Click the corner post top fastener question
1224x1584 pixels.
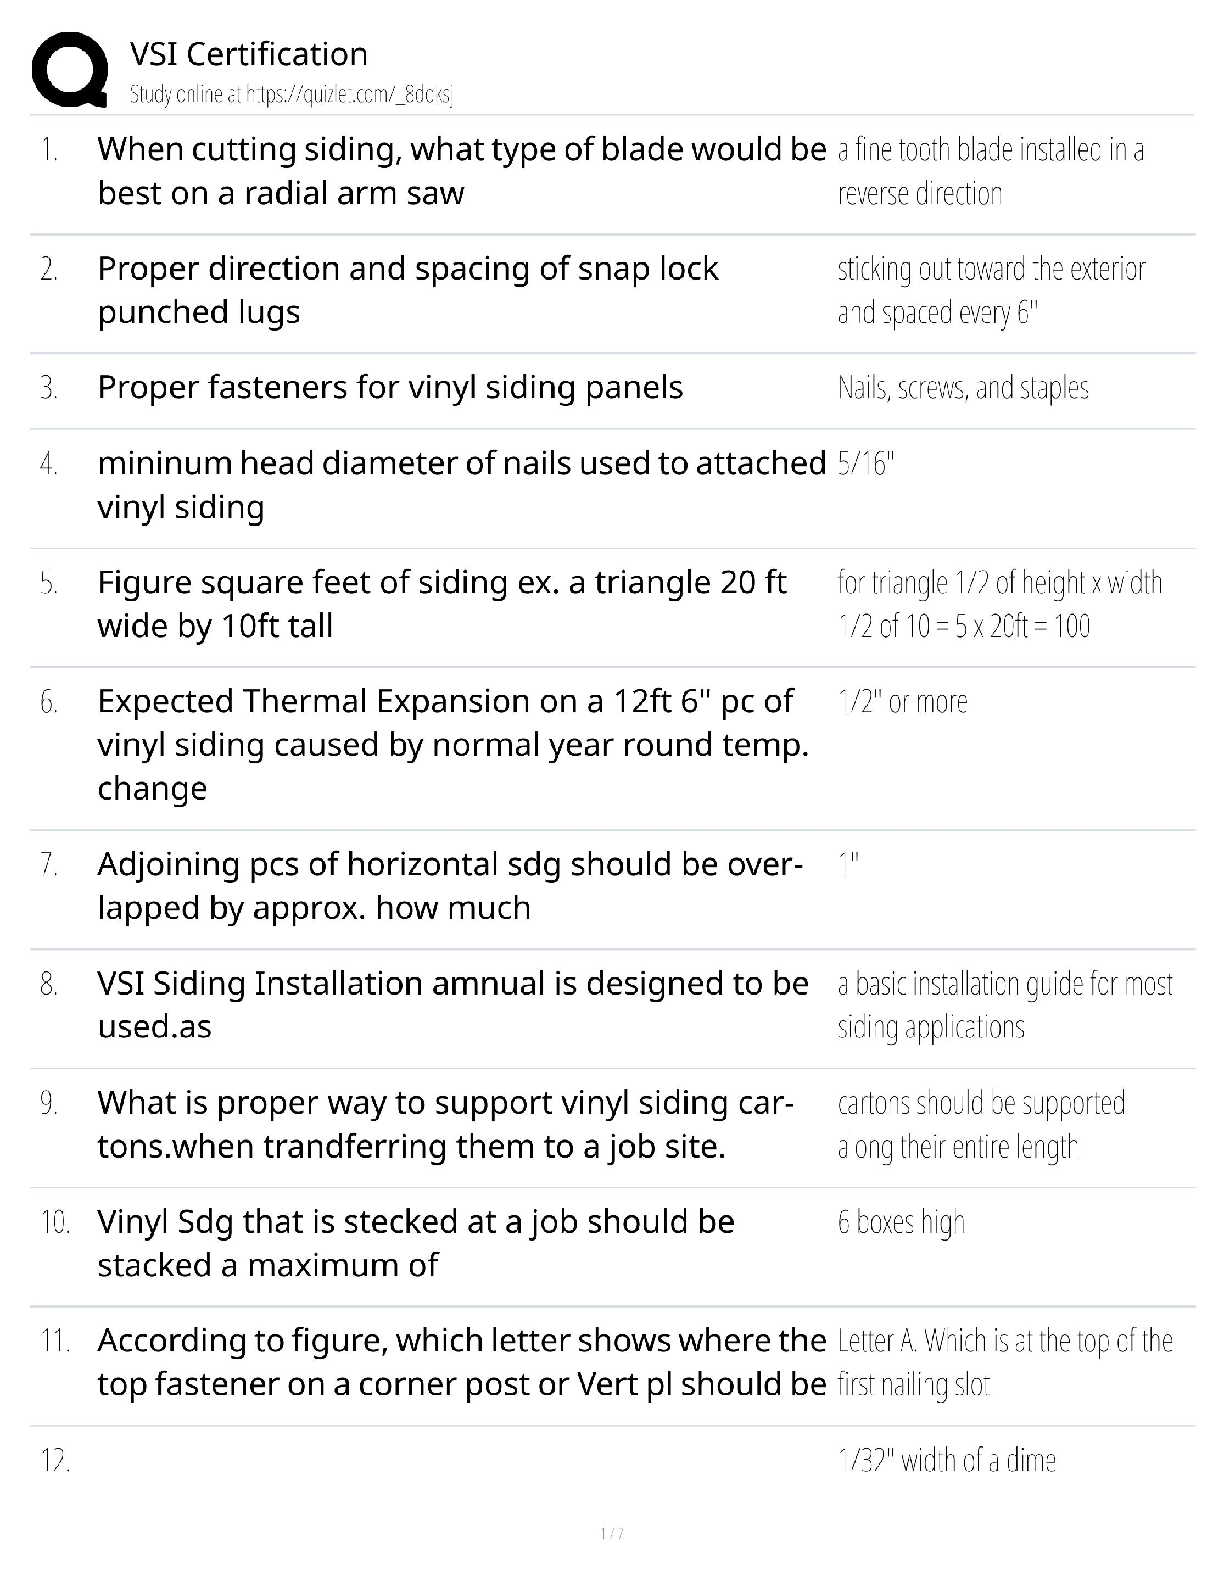click(x=461, y=1362)
